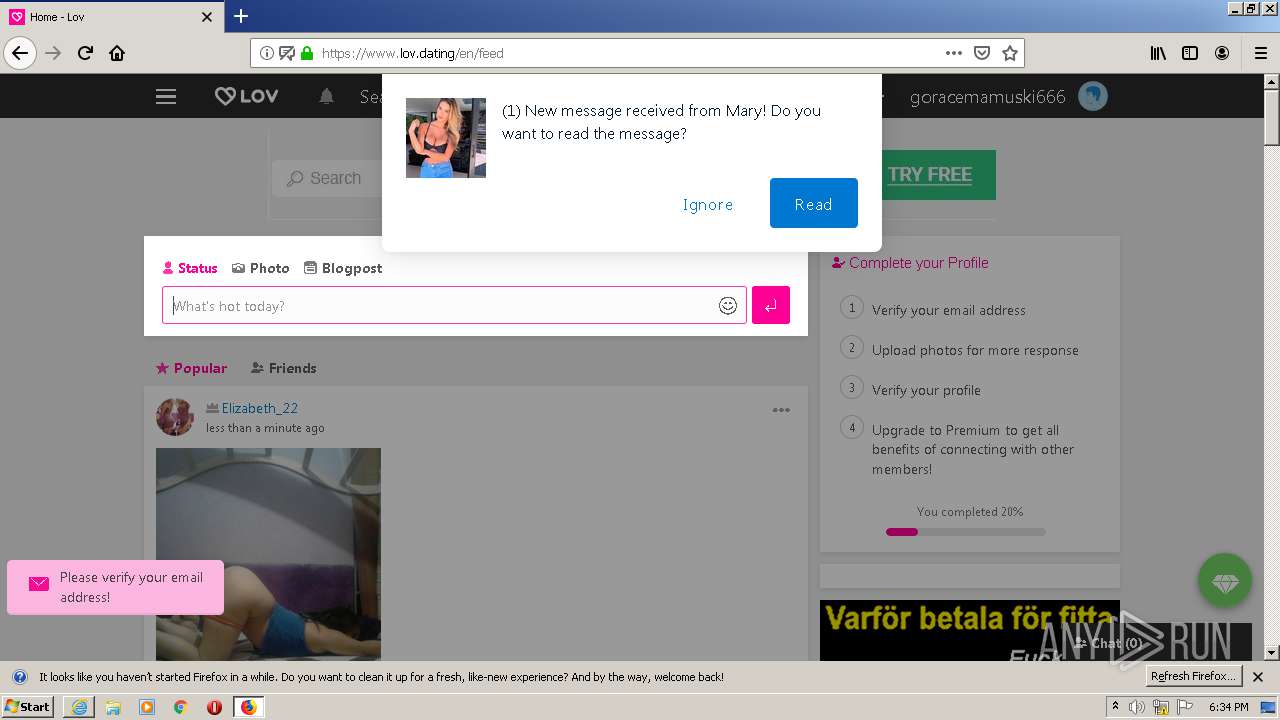
Task: Show the Popular feed
Action: pyautogui.click(x=191, y=368)
